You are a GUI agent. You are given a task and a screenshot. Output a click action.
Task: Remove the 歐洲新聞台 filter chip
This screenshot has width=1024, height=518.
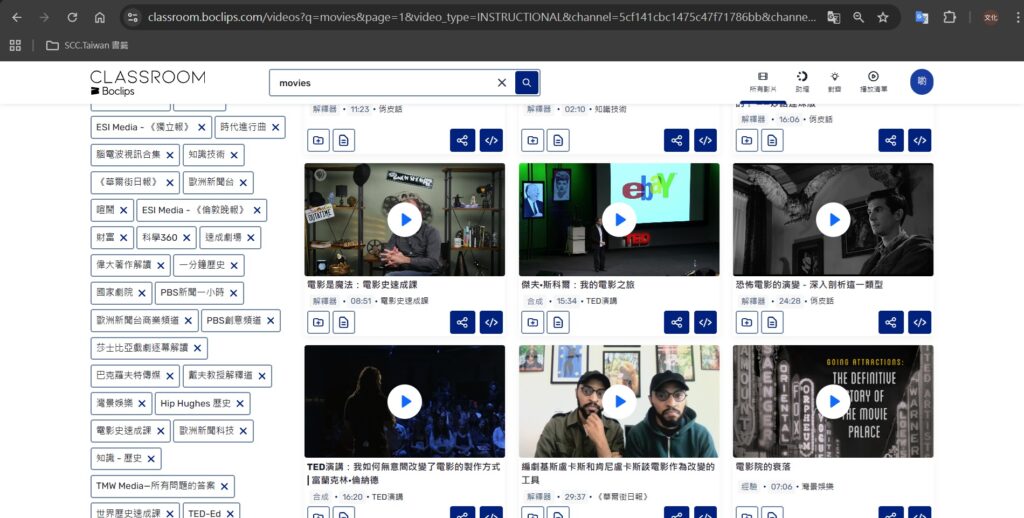point(243,183)
